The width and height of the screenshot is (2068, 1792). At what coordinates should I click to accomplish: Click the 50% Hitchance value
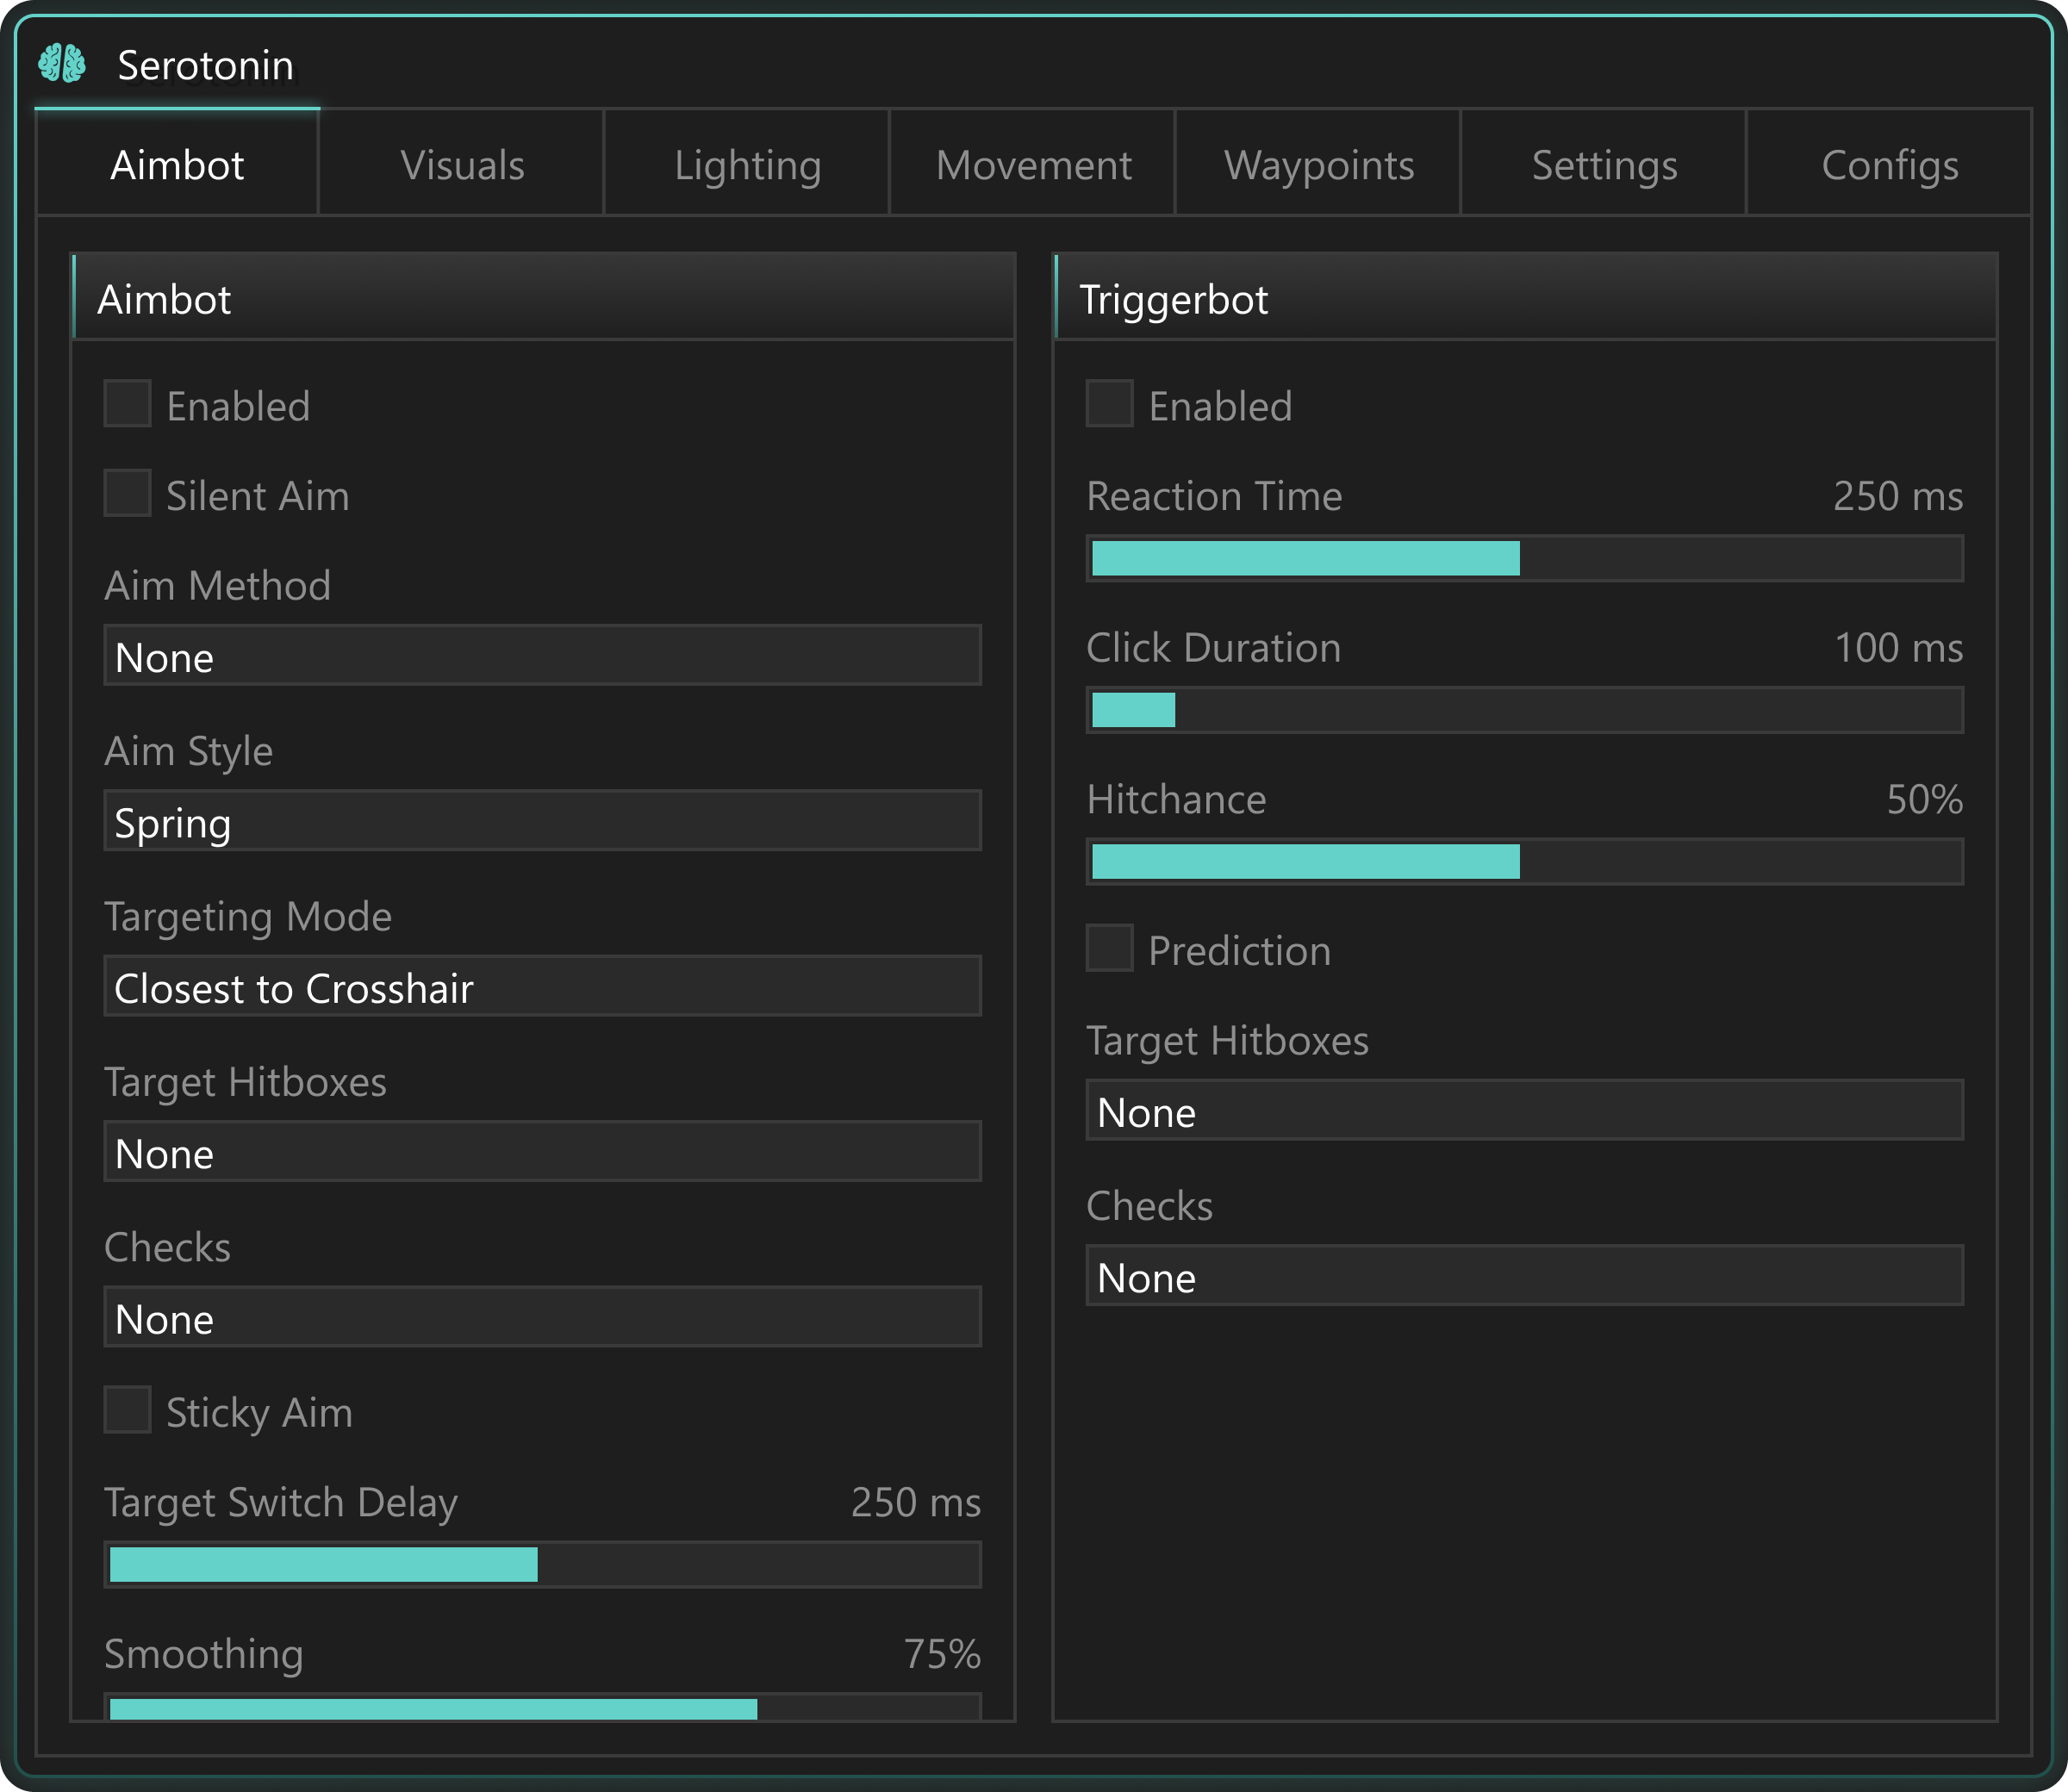1925,801
